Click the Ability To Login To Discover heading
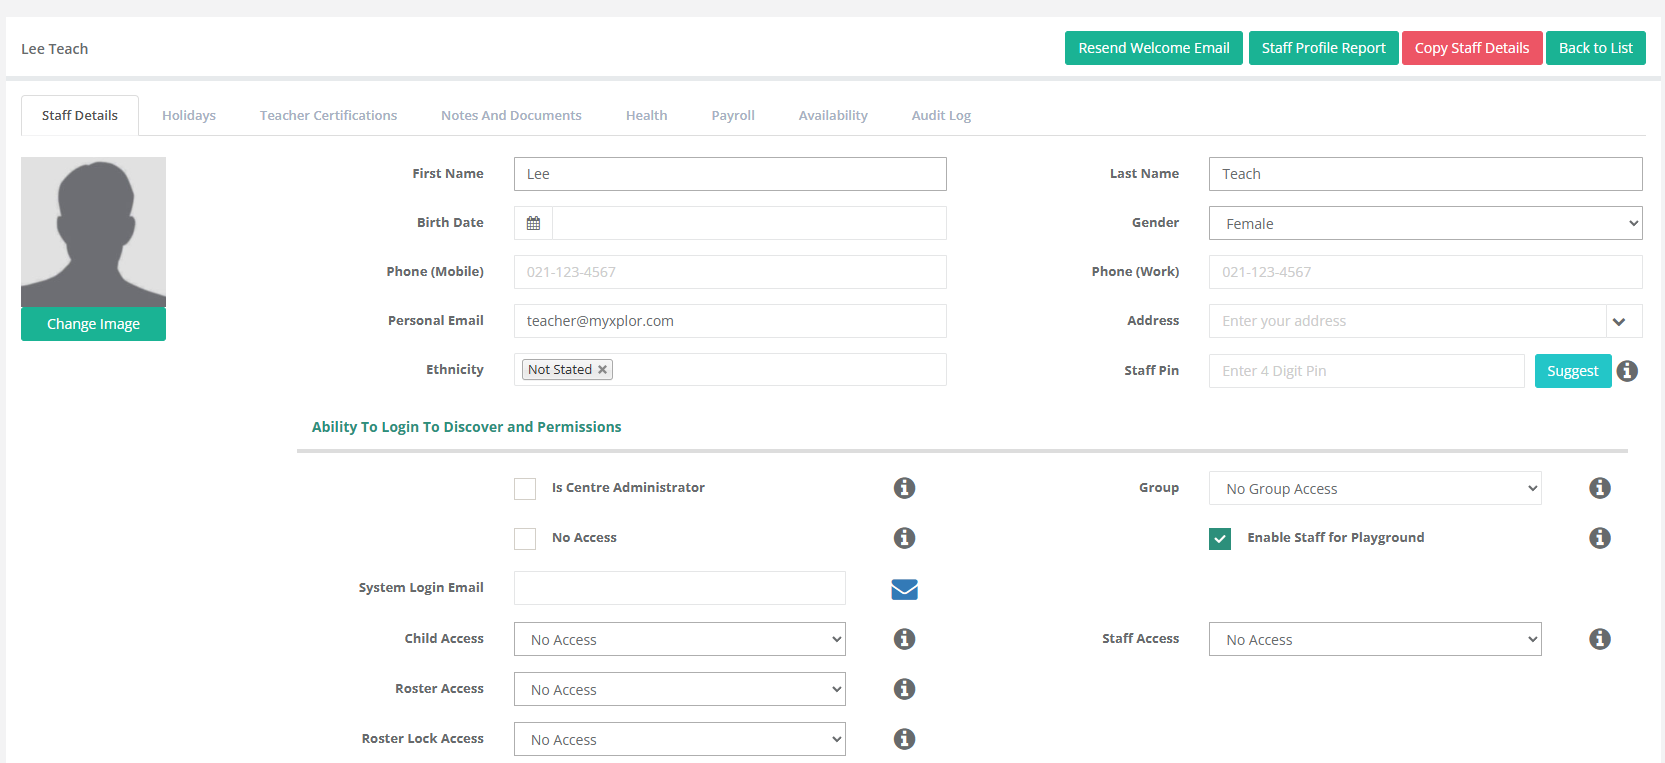 click(467, 427)
